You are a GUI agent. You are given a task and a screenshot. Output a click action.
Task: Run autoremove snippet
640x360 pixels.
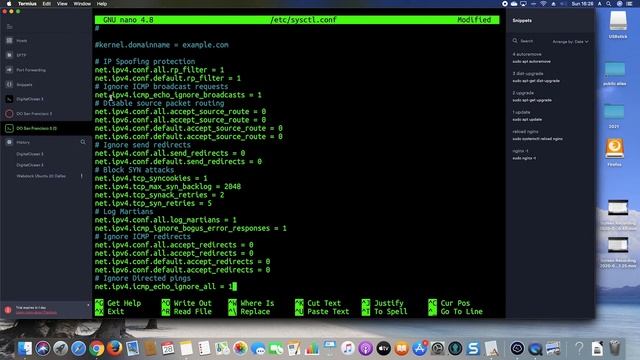tap(531, 58)
